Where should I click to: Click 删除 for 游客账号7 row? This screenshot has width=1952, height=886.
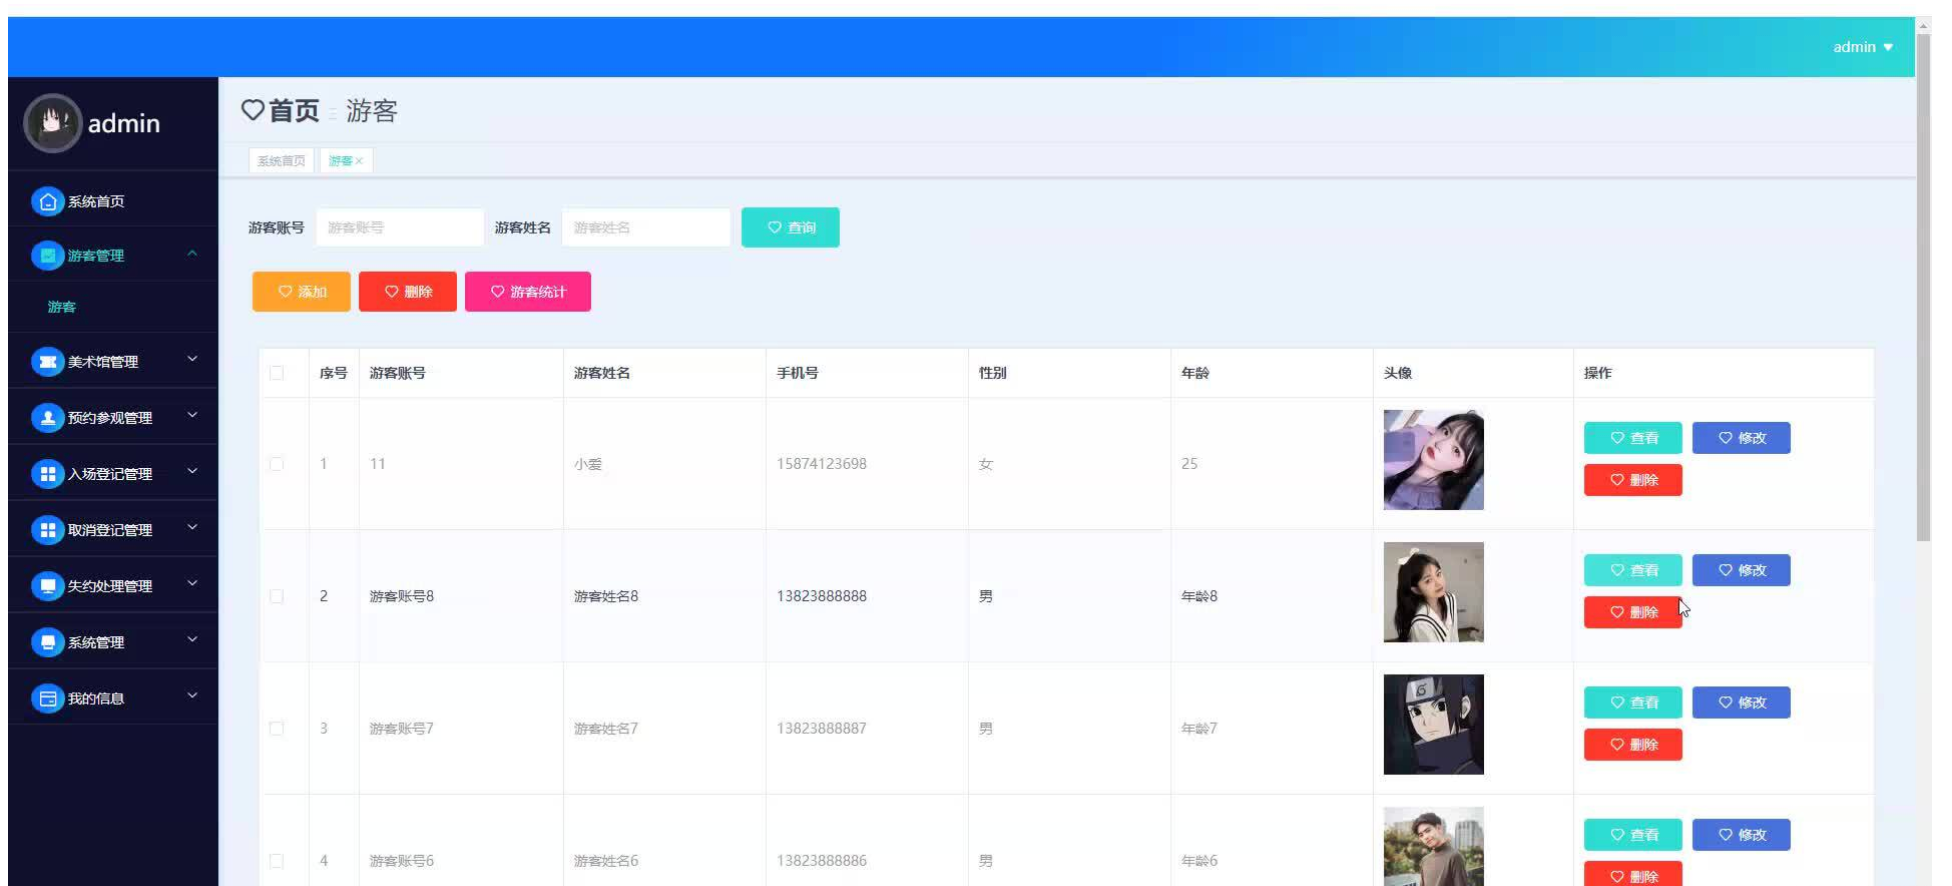[1633, 745]
